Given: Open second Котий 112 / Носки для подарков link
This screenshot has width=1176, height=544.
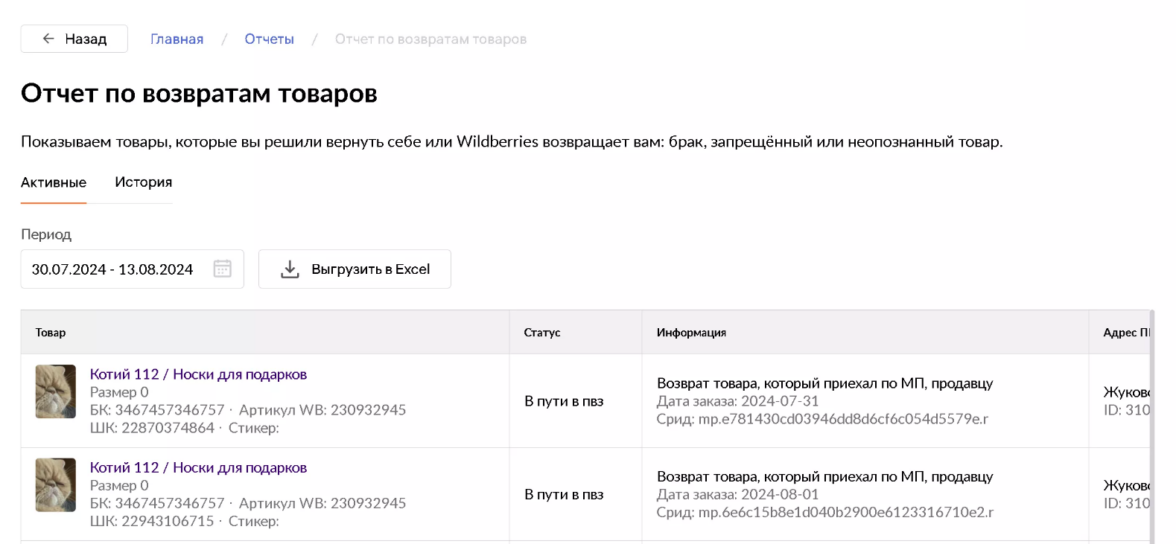Looking at the screenshot, I should point(198,468).
